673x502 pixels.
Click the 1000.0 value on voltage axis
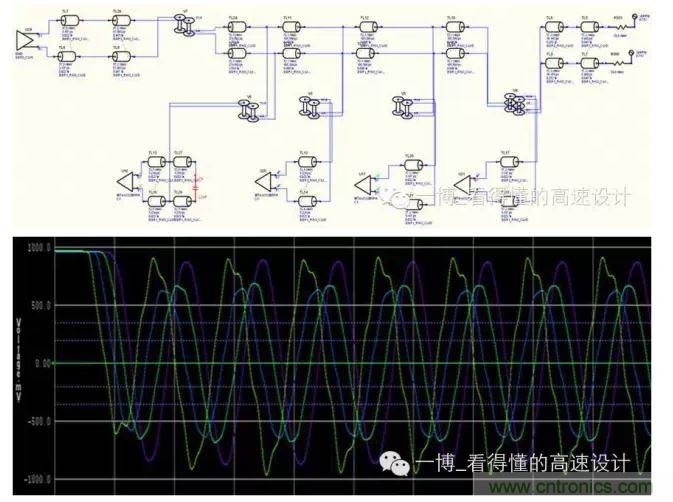click(39, 246)
